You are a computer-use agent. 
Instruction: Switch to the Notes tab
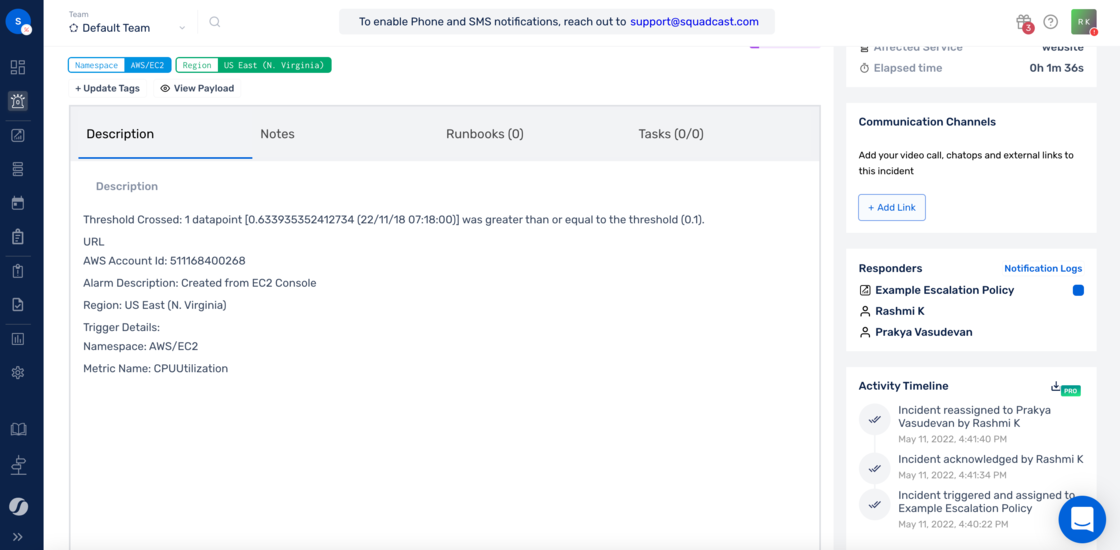[x=277, y=134]
